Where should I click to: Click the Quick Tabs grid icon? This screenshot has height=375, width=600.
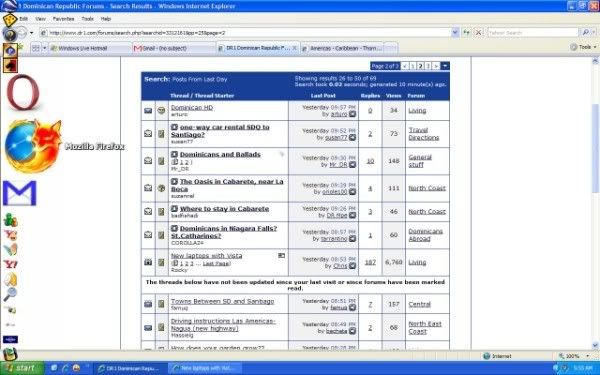(36, 48)
